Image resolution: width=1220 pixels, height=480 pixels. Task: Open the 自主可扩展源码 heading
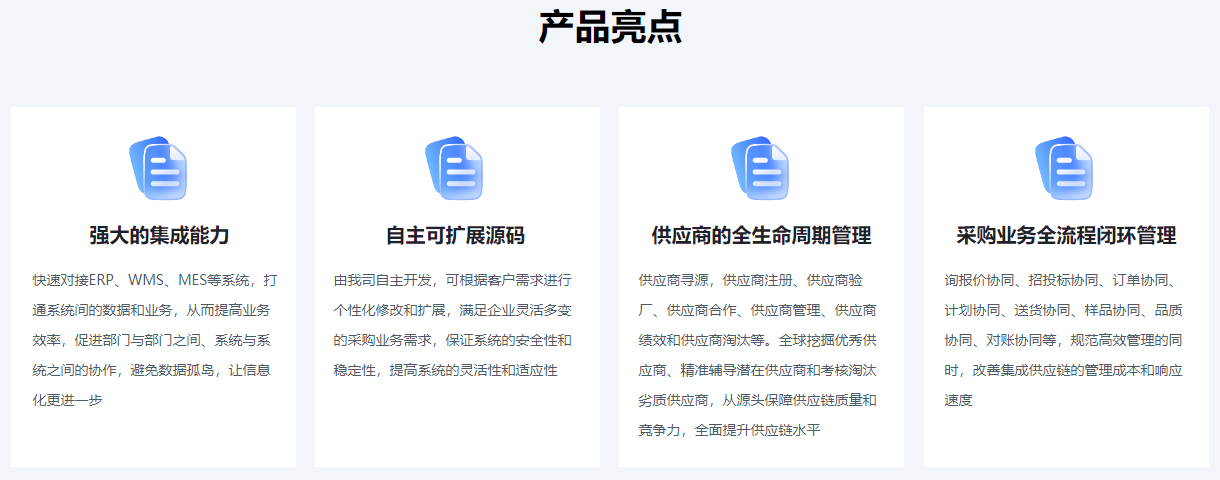point(455,236)
